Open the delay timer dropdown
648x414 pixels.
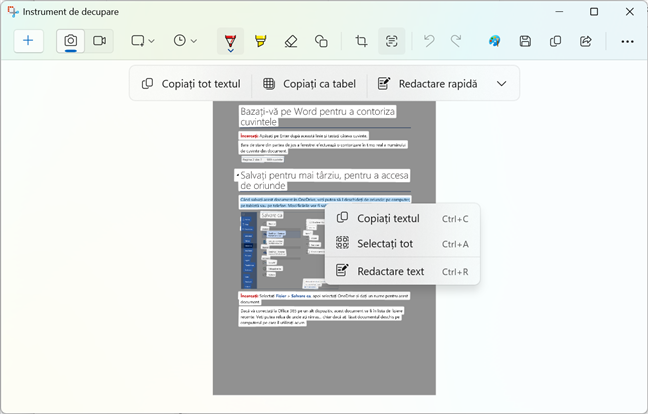[185, 41]
